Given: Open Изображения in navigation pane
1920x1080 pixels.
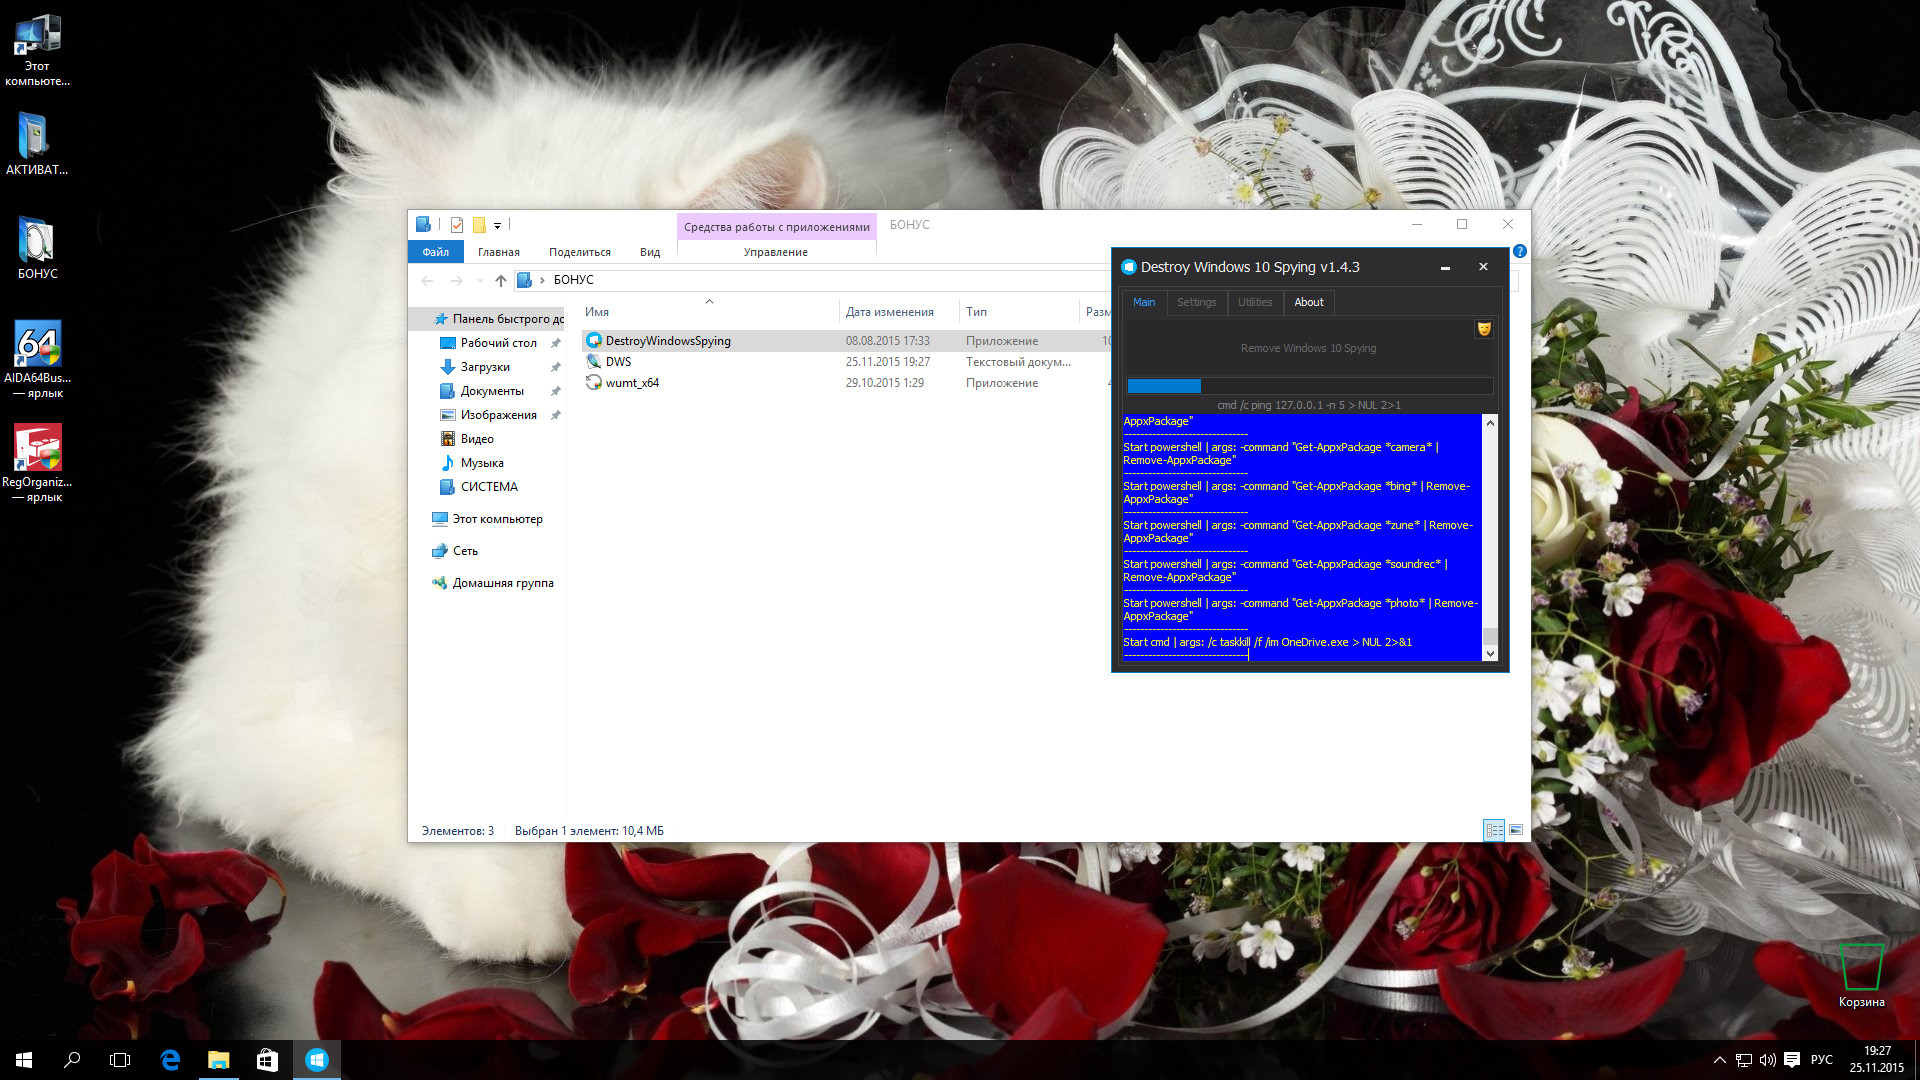Looking at the screenshot, I should click(498, 415).
